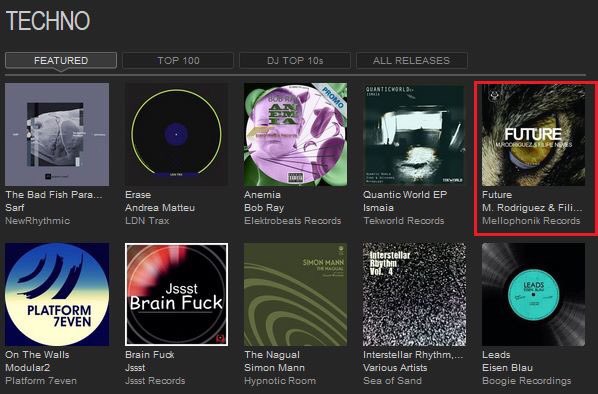The width and height of the screenshot is (598, 394).
Task: Visit artist Ismaia's page
Action: click(x=378, y=207)
